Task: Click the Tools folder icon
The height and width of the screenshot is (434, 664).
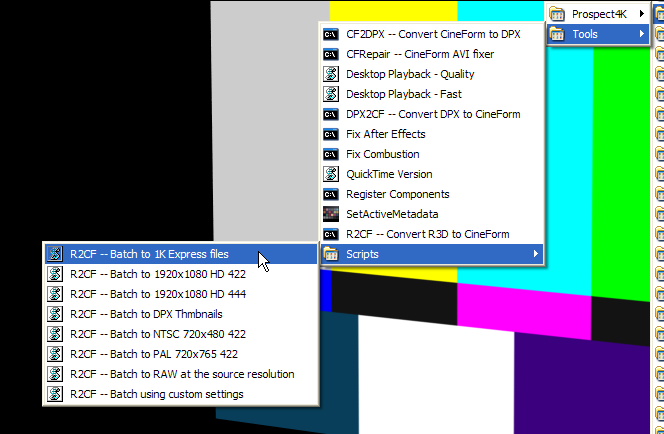Action: coord(557,34)
